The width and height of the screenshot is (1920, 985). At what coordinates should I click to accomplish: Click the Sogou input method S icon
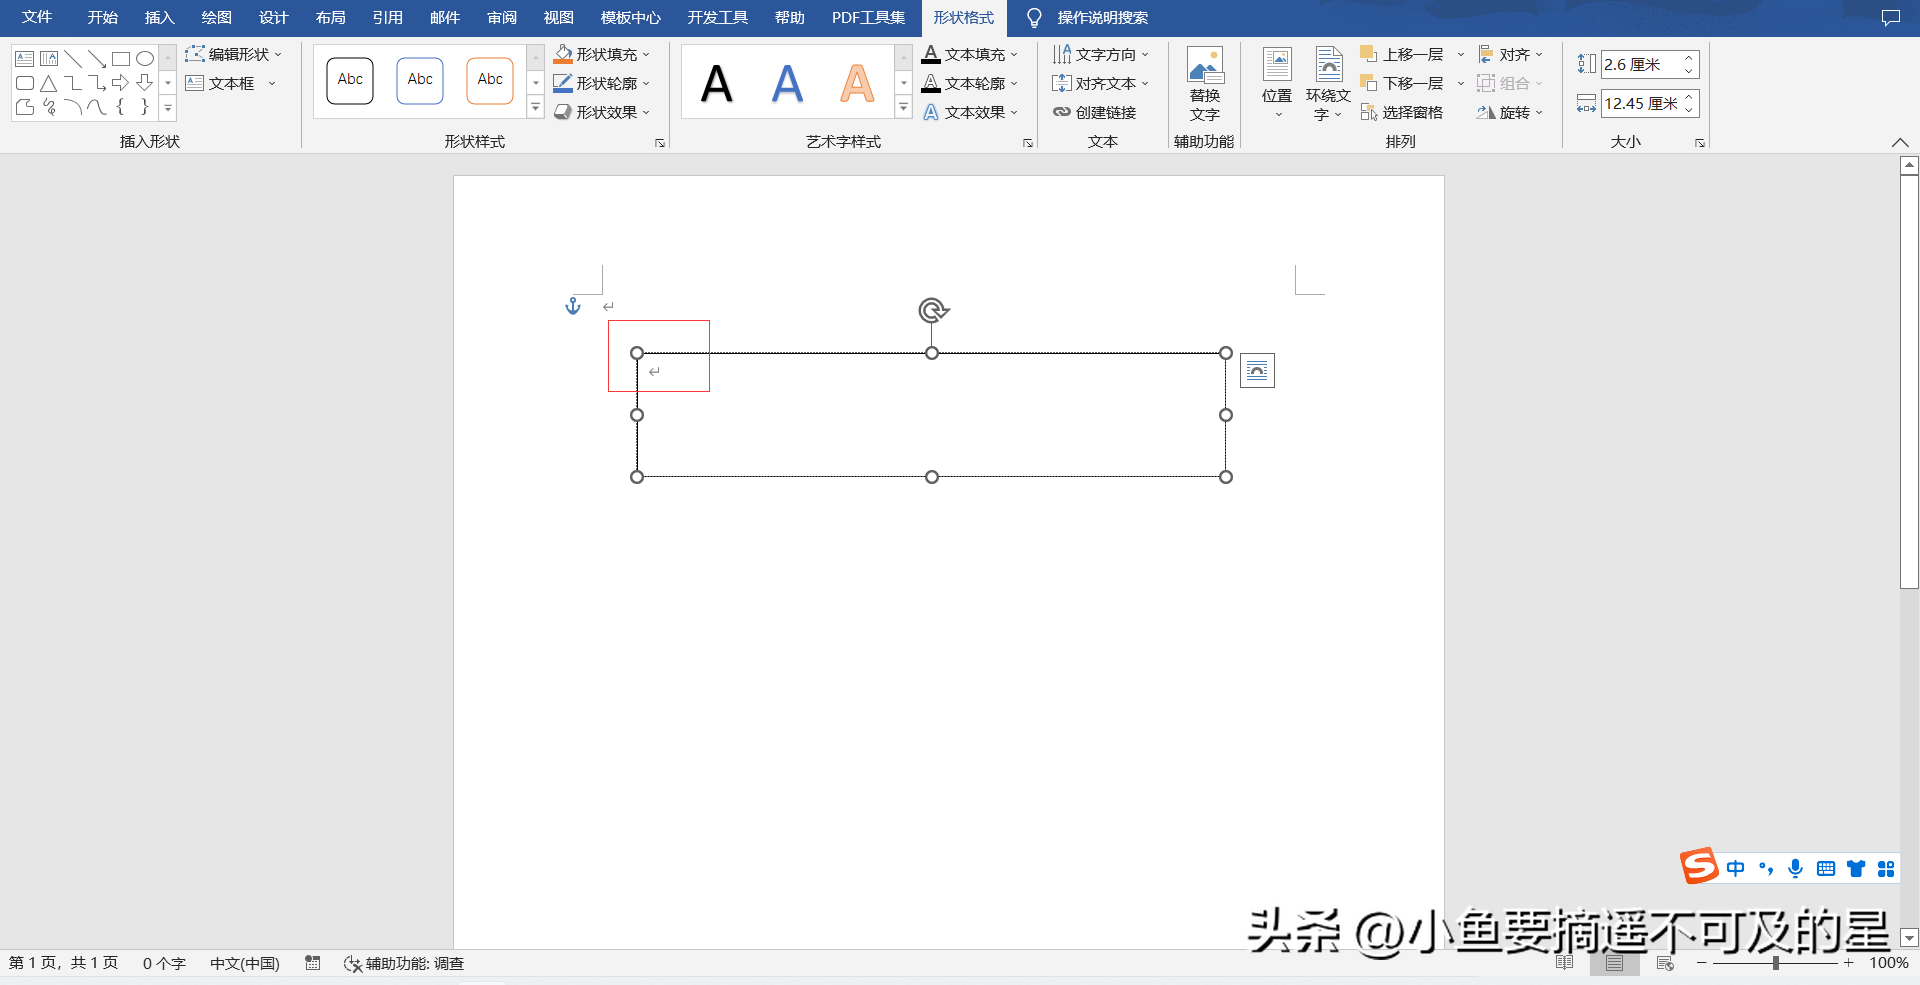[x=1699, y=866]
